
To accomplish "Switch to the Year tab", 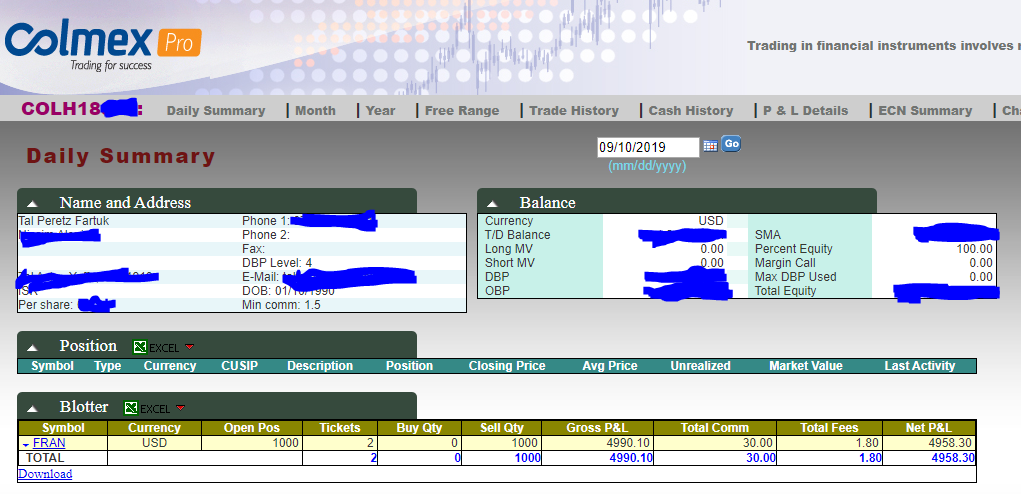I will [x=380, y=111].
